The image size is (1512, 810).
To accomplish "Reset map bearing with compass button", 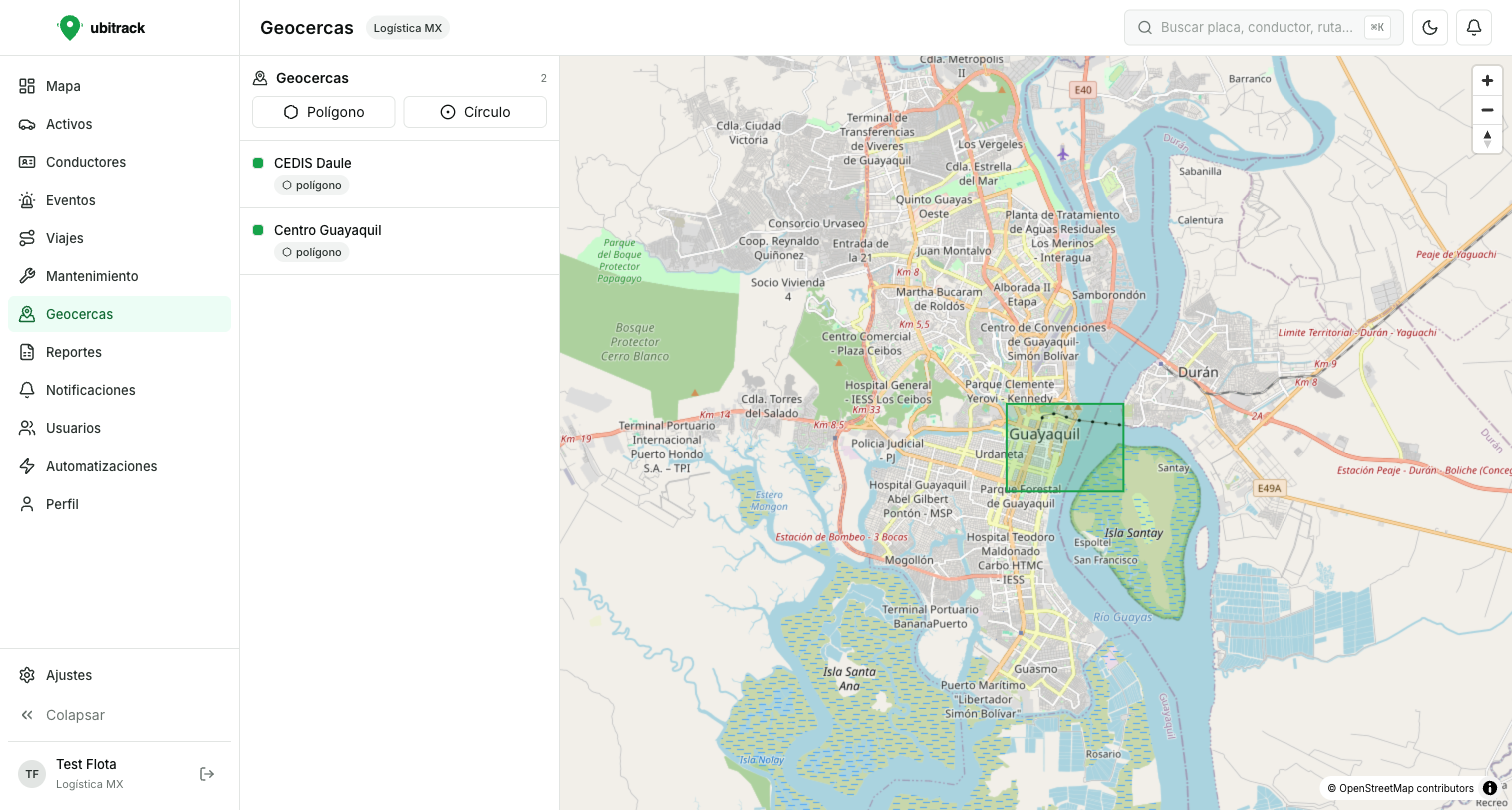I will click(1487, 139).
